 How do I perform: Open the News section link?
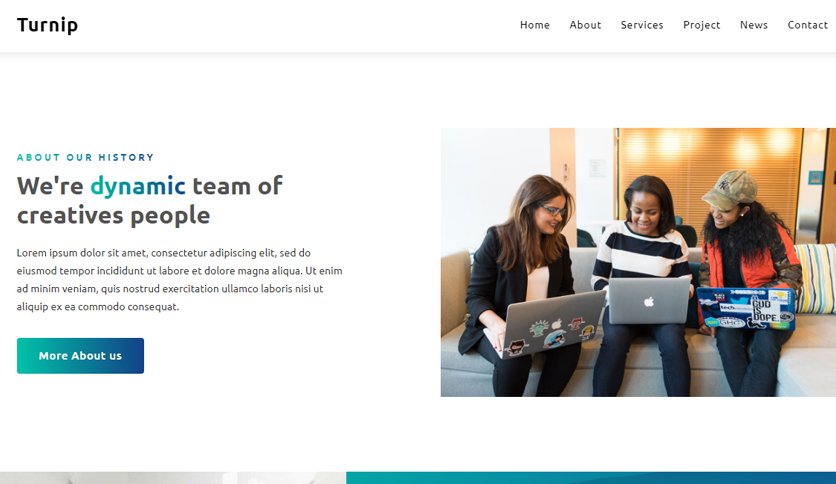pos(753,25)
